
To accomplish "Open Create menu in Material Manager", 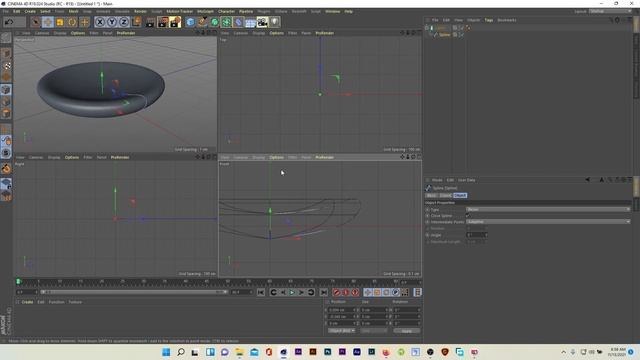I will click(27, 302).
